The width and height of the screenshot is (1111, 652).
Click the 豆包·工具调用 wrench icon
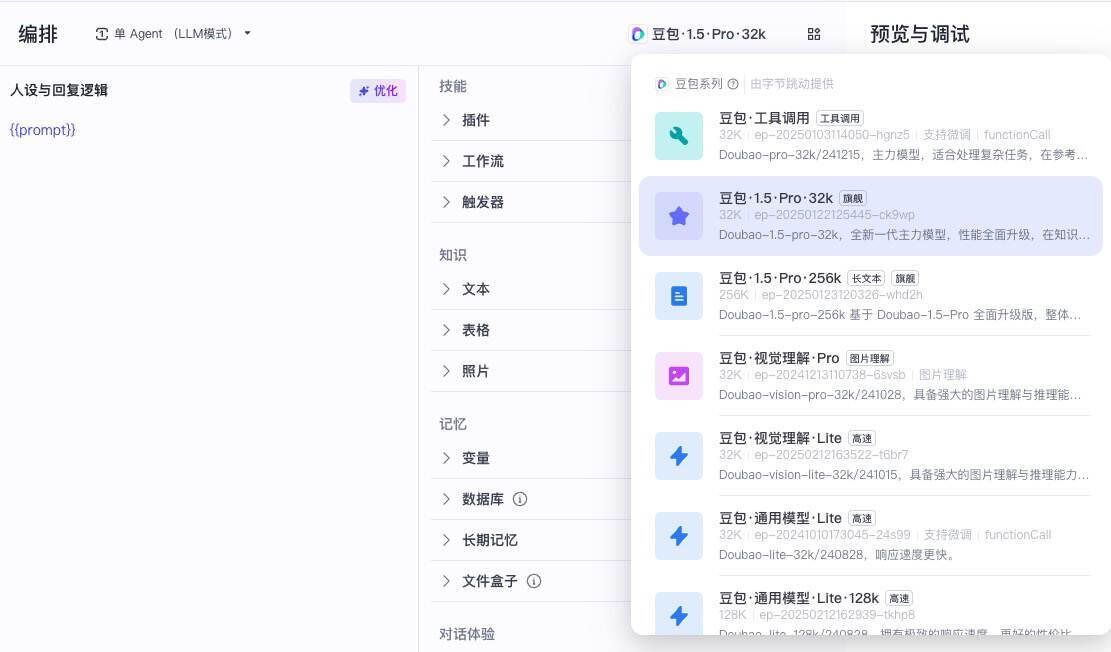[x=678, y=135]
